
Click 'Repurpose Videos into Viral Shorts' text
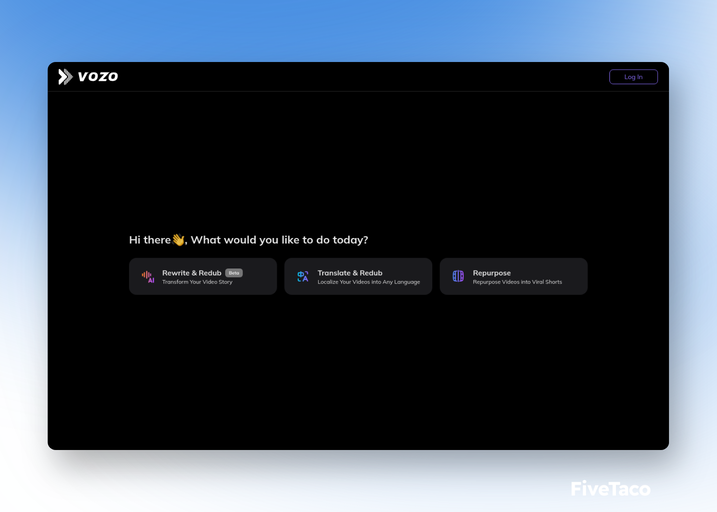click(517, 282)
